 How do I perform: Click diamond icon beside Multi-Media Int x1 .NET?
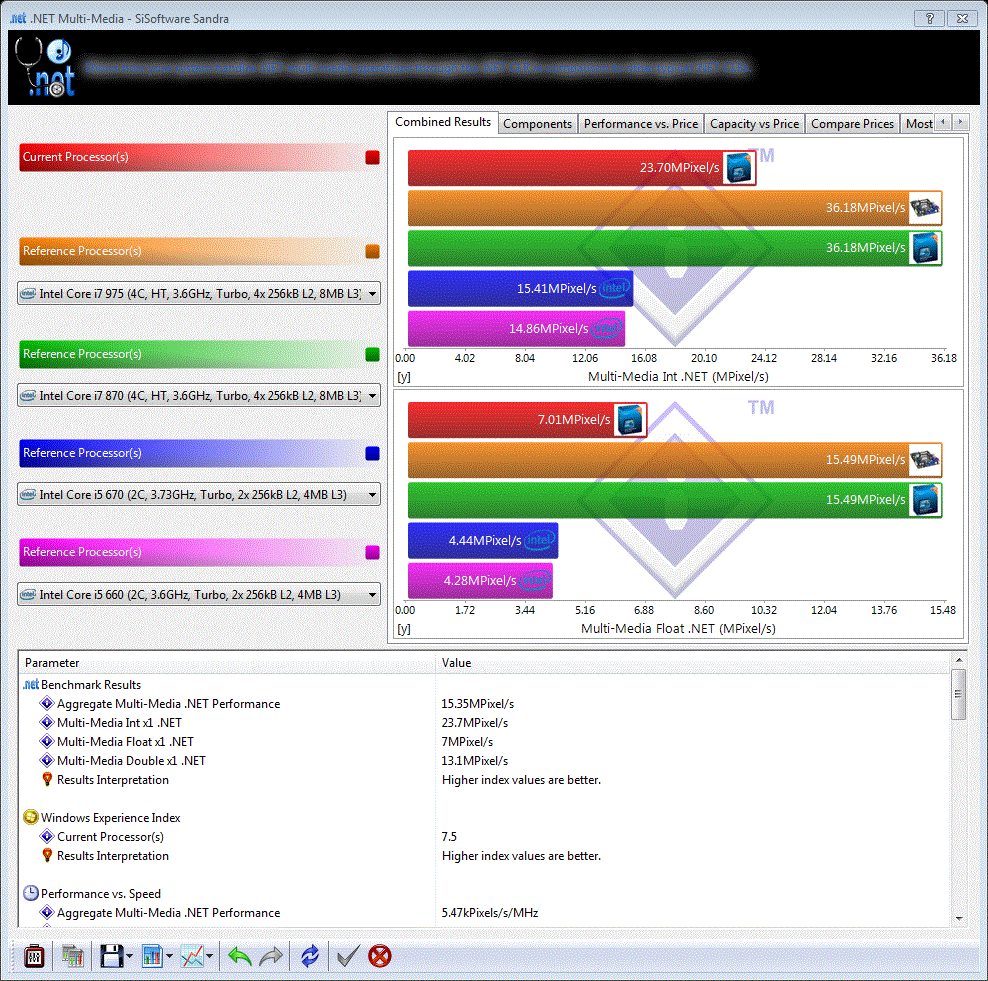(x=47, y=722)
